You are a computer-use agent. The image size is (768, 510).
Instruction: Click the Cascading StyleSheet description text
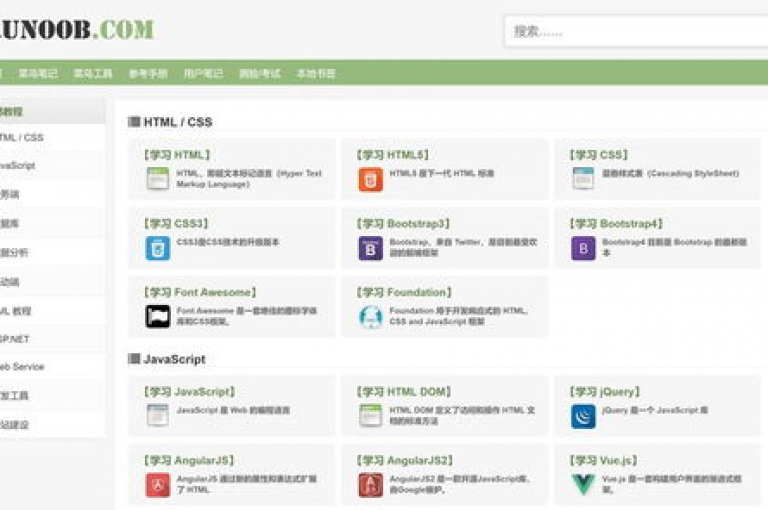(671, 173)
